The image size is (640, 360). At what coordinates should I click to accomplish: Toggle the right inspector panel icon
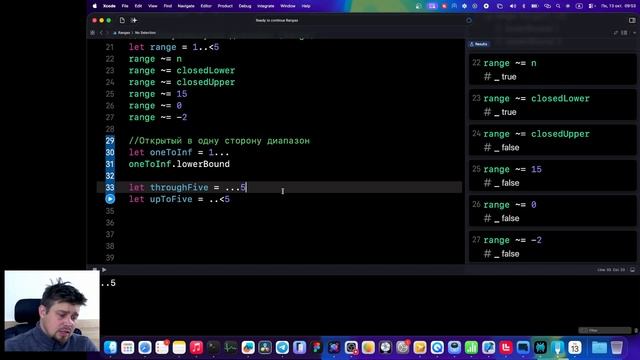[x=632, y=20]
